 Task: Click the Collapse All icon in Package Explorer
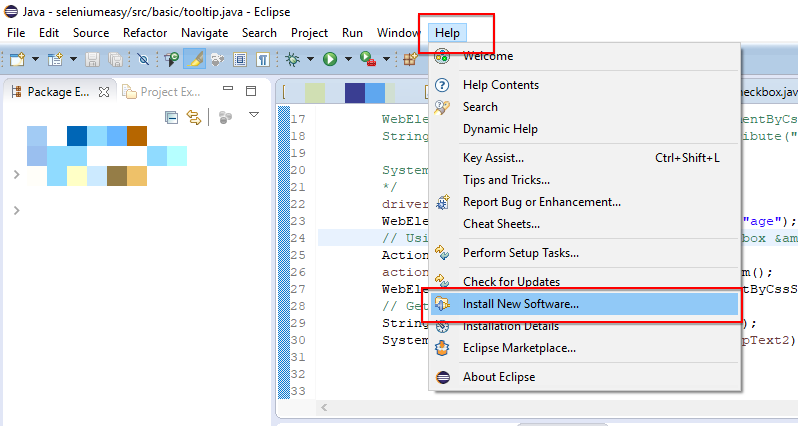click(x=172, y=118)
